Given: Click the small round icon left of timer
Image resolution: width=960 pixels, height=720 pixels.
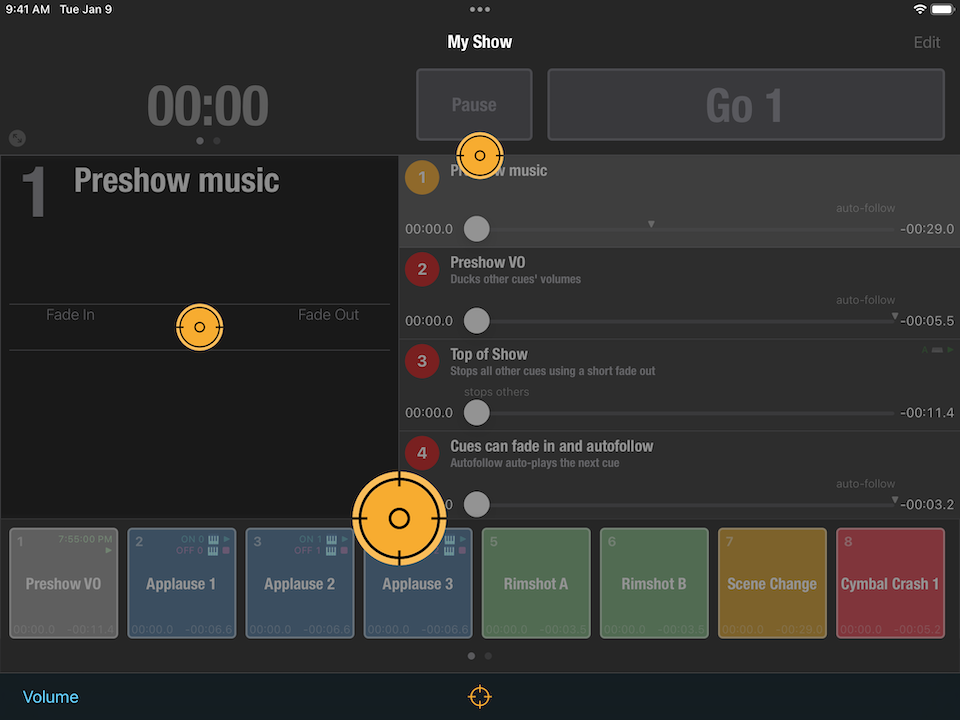Looking at the screenshot, I should pos(17,139).
